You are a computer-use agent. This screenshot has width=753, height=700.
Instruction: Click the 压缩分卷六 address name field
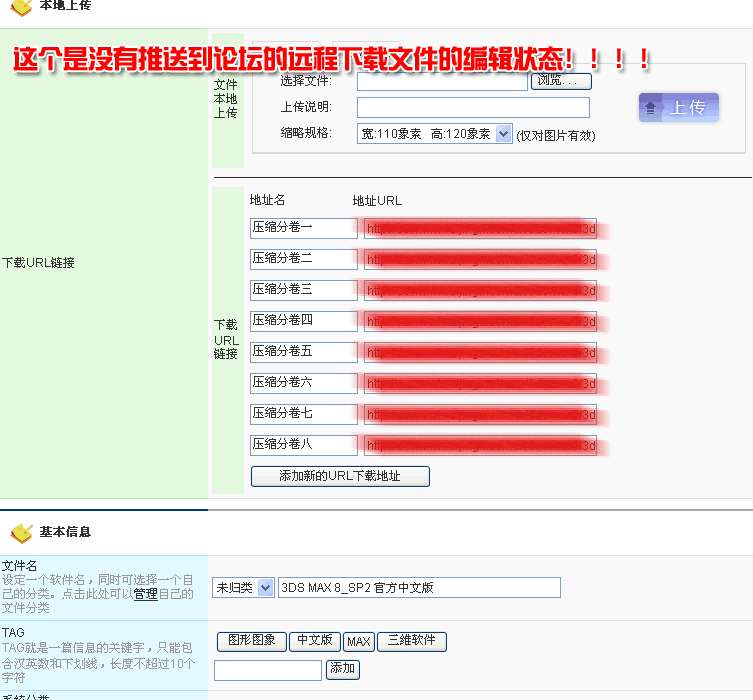coord(304,383)
